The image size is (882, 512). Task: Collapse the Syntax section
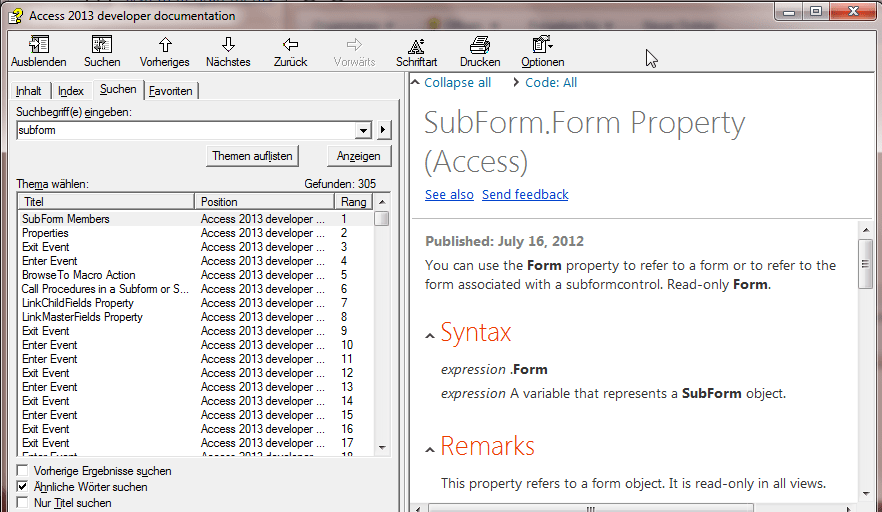pyautogui.click(x=430, y=336)
